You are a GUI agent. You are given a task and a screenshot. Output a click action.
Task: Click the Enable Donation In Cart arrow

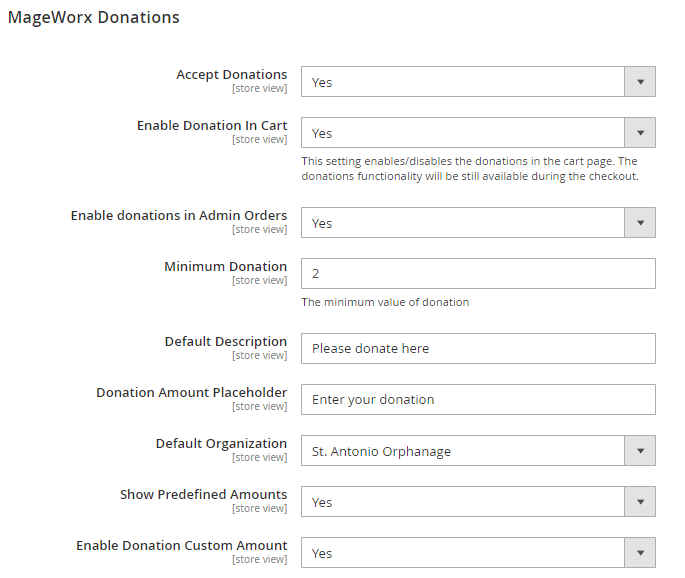pos(640,133)
